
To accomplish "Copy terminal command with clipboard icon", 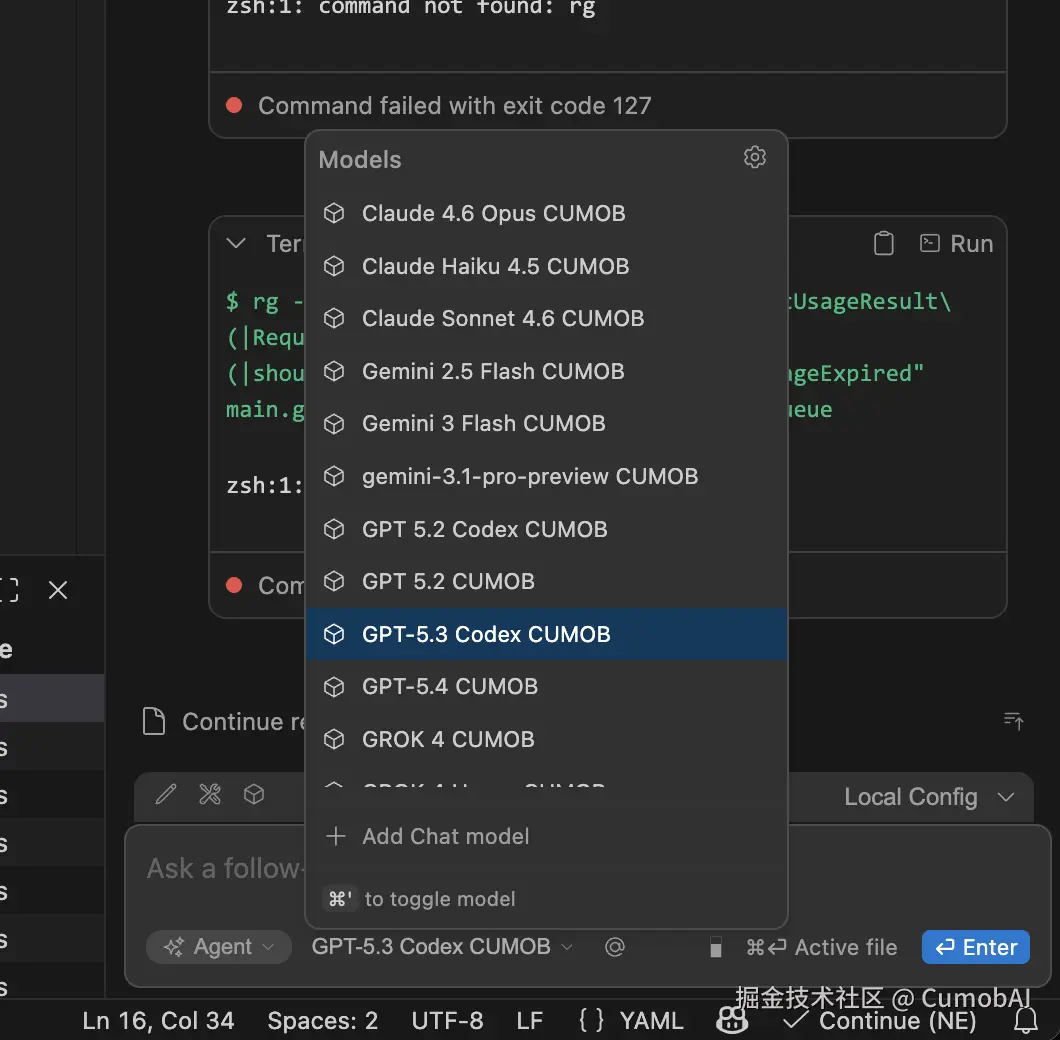I will 884,243.
